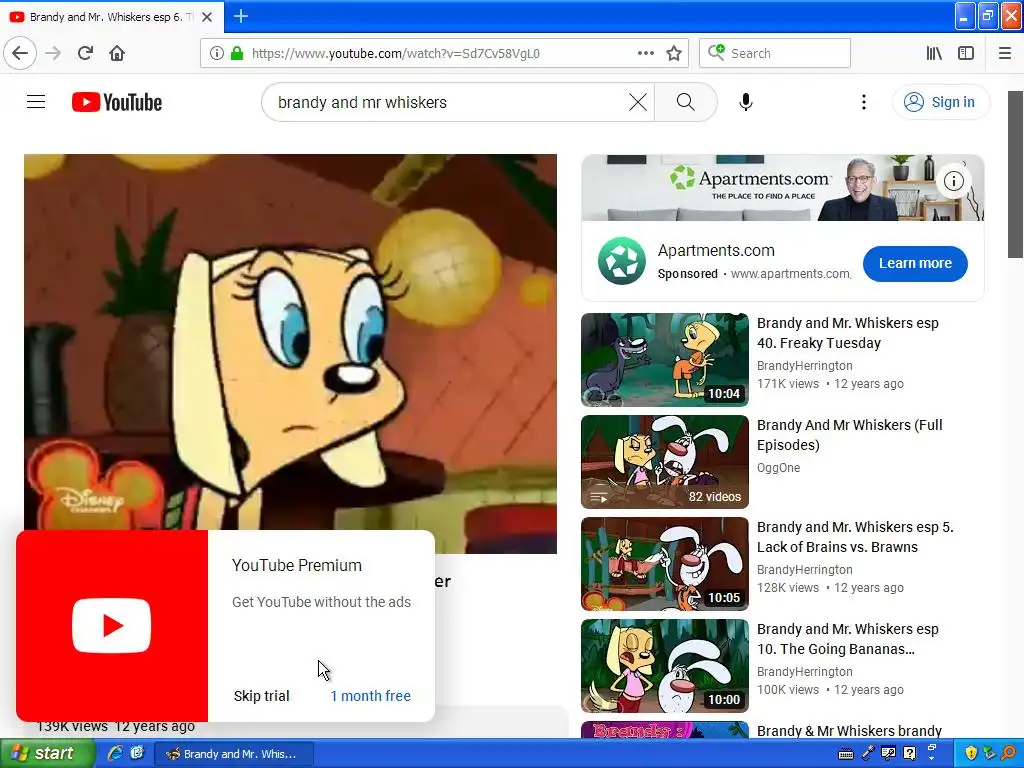Open the Windows start menu
Viewport: 1024px width, 768px height.
coord(47,754)
